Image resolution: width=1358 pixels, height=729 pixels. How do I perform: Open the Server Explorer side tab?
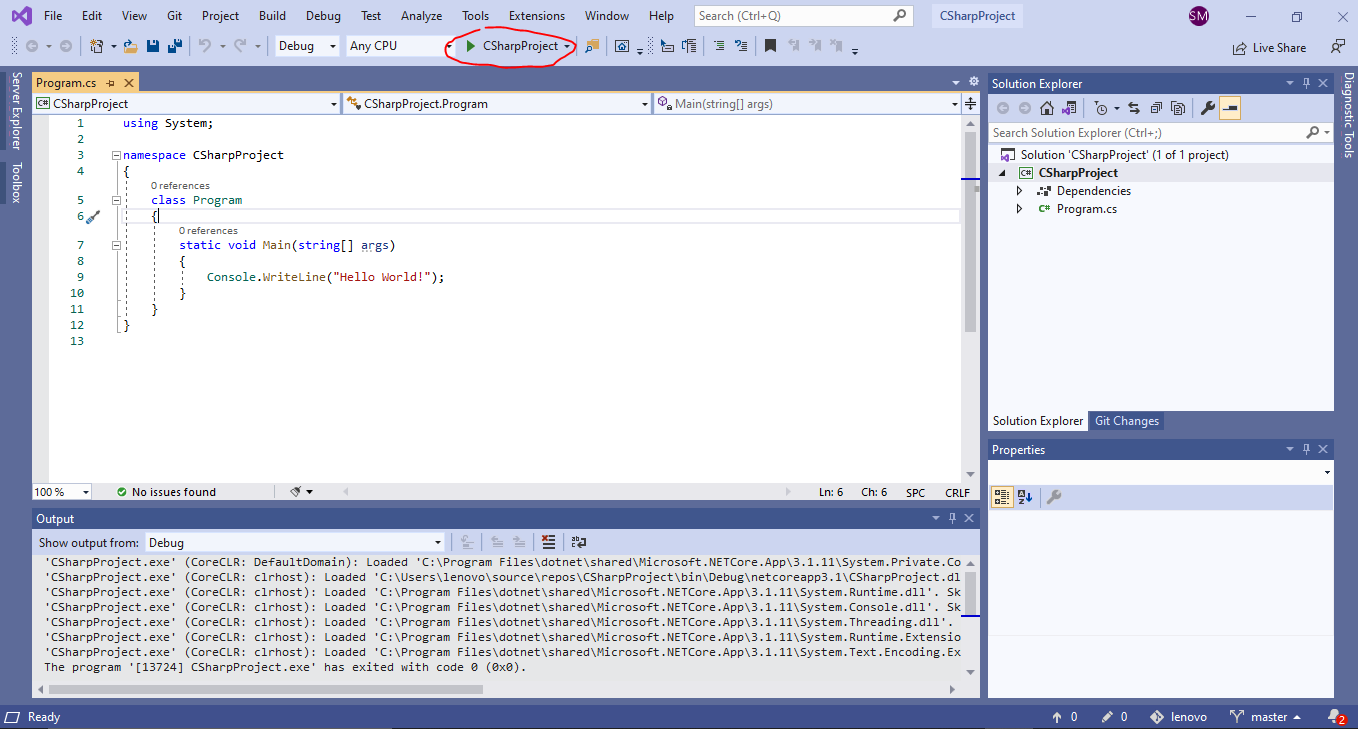click(x=16, y=111)
